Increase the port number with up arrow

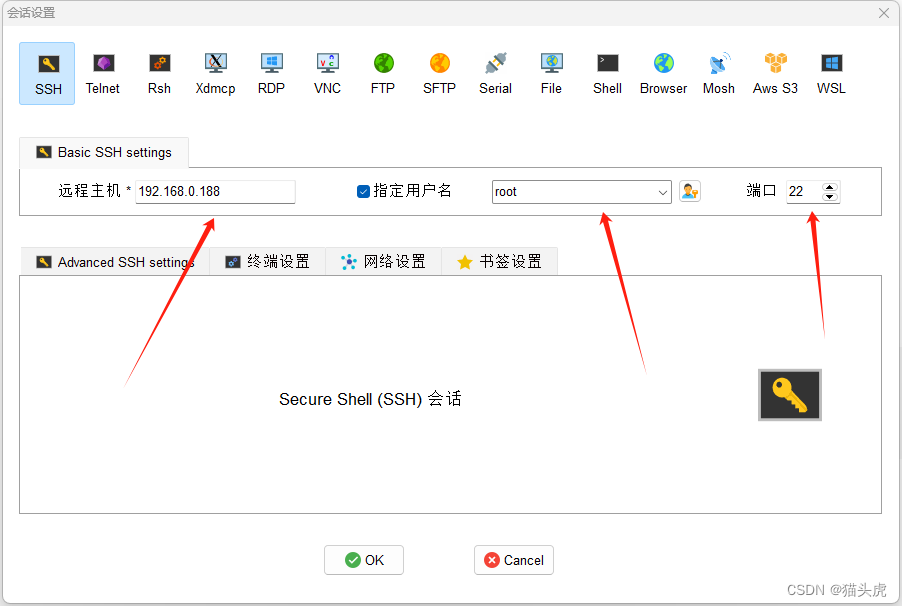(x=830, y=187)
